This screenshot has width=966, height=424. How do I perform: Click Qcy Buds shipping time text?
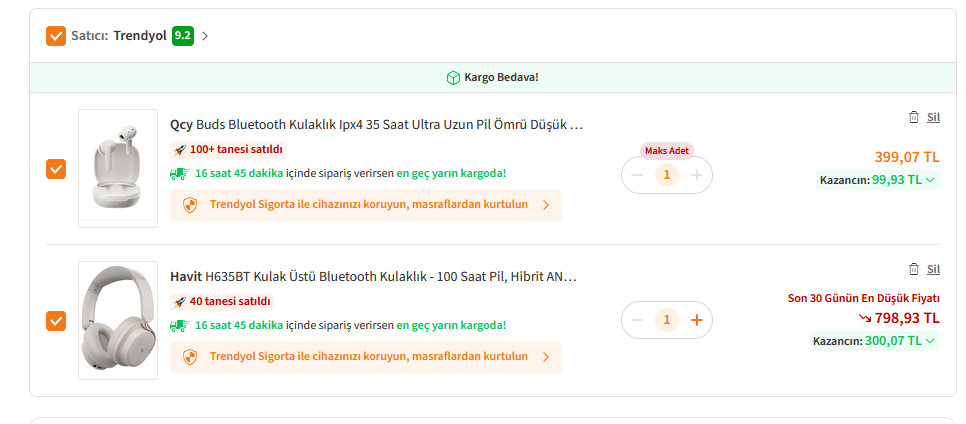350,173
